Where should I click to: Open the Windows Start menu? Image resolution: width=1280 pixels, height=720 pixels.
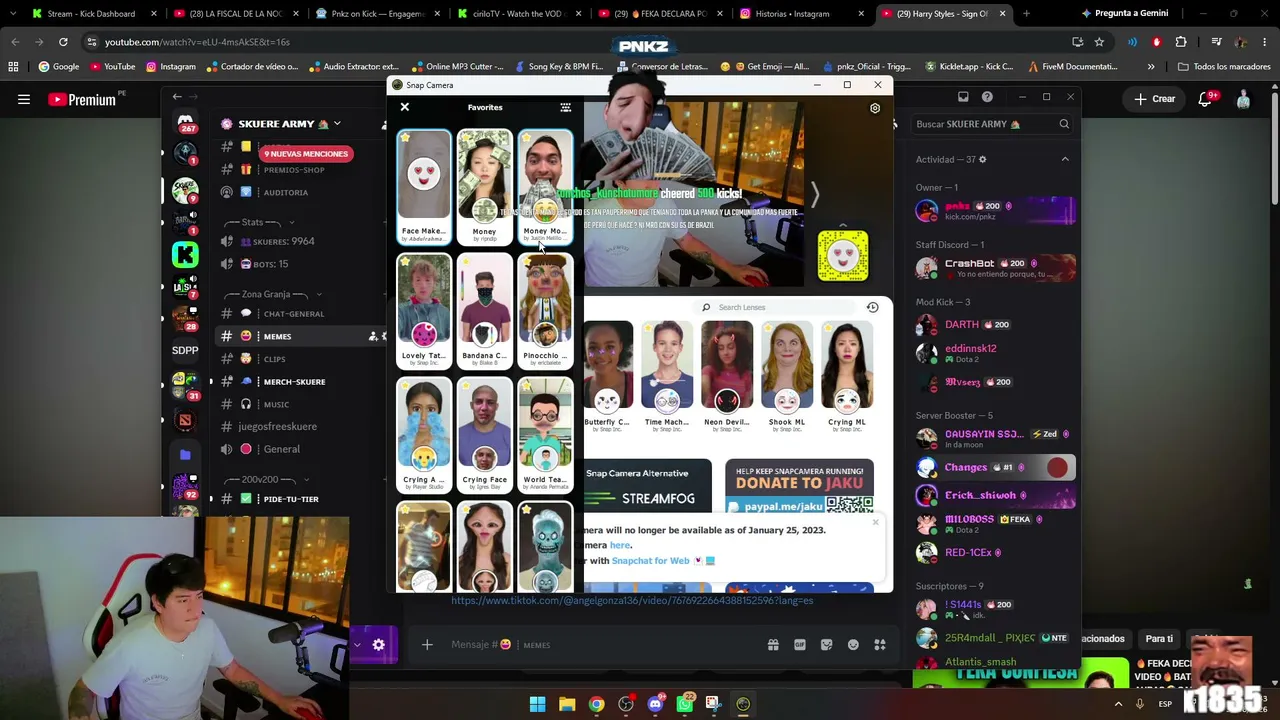pos(537,704)
